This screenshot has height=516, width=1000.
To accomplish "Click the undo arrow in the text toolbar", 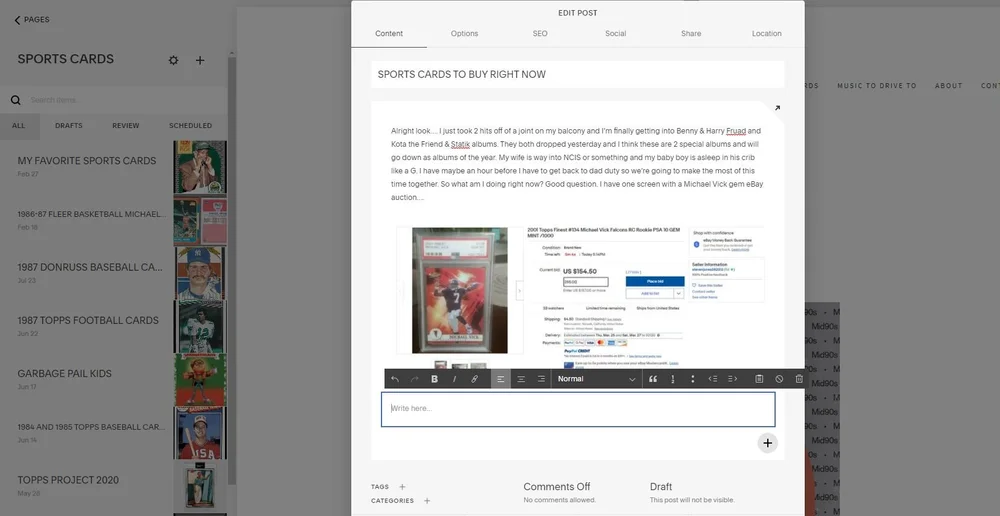I will pos(395,379).
